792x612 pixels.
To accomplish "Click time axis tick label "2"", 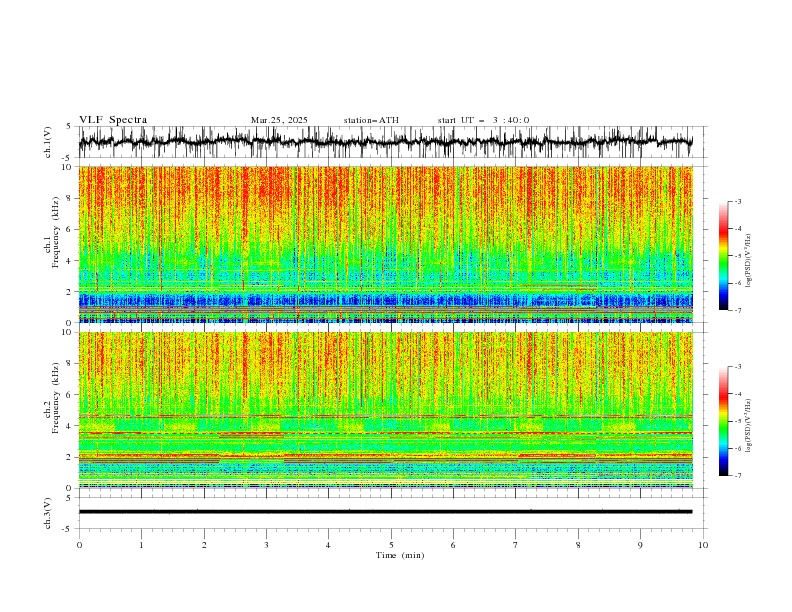I will pos(204,545).
